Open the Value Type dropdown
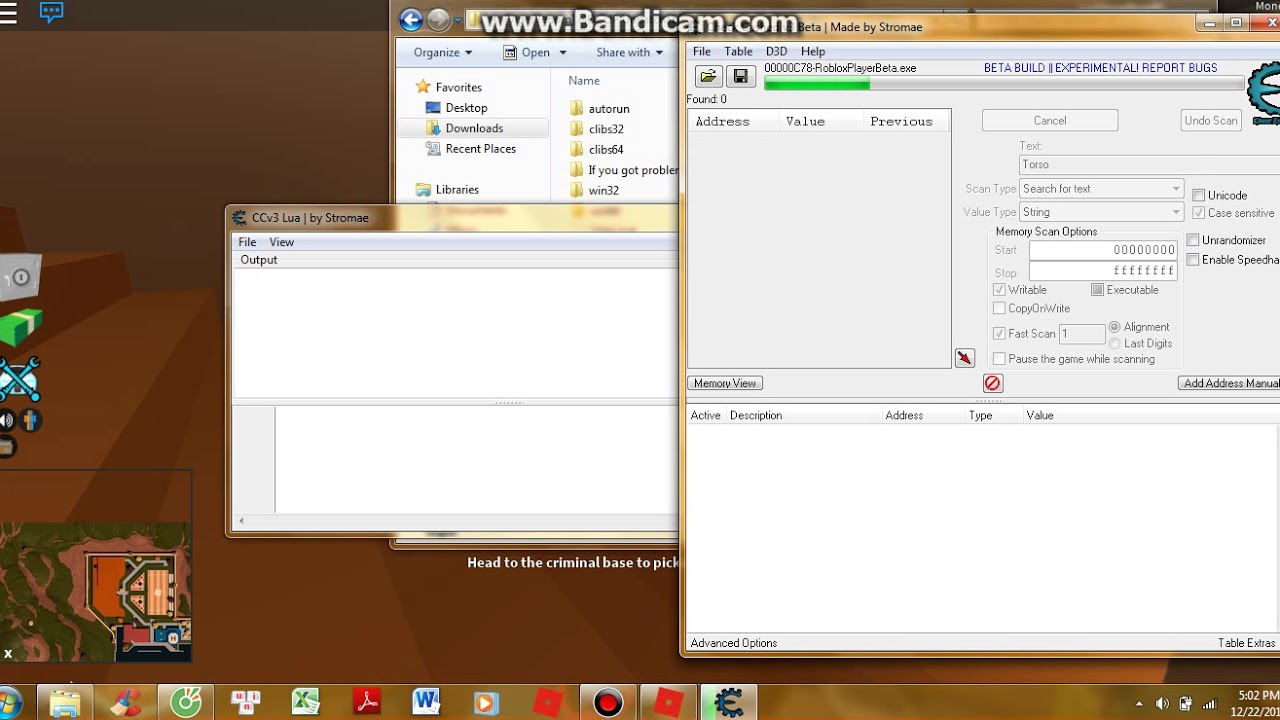Viewport: 1280px width, 720px height. point(1101,212)
